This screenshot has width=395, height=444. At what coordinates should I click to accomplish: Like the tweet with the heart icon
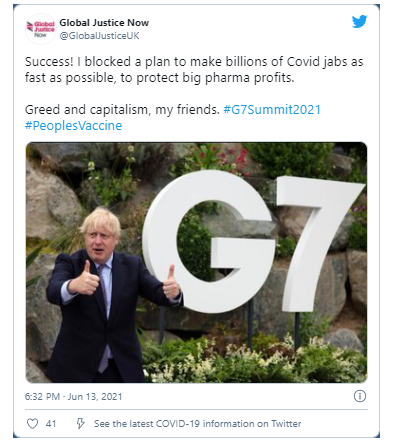coord(32,424)
